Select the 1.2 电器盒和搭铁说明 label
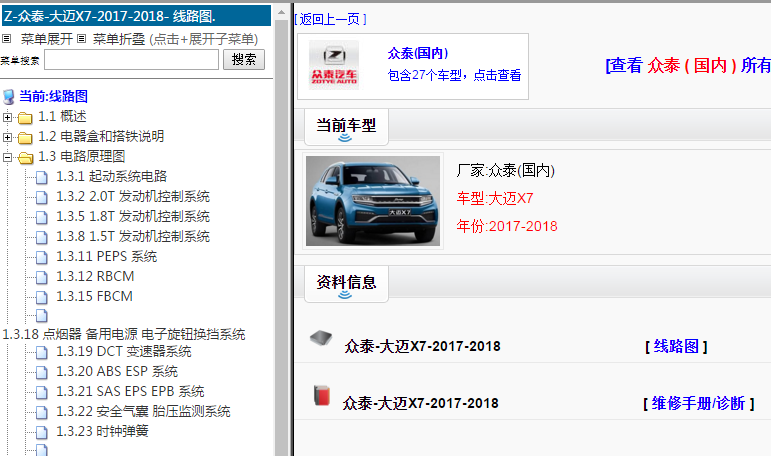Viewport: 771px width, 456px height. tap(101, 136)
